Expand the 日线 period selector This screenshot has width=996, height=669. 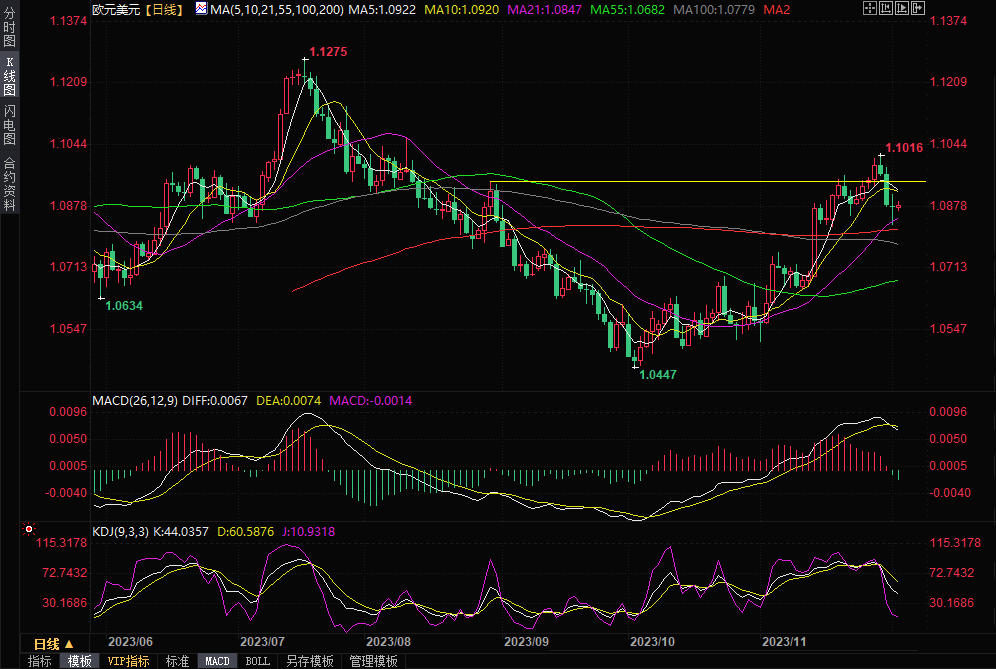(x=54, y=644)
